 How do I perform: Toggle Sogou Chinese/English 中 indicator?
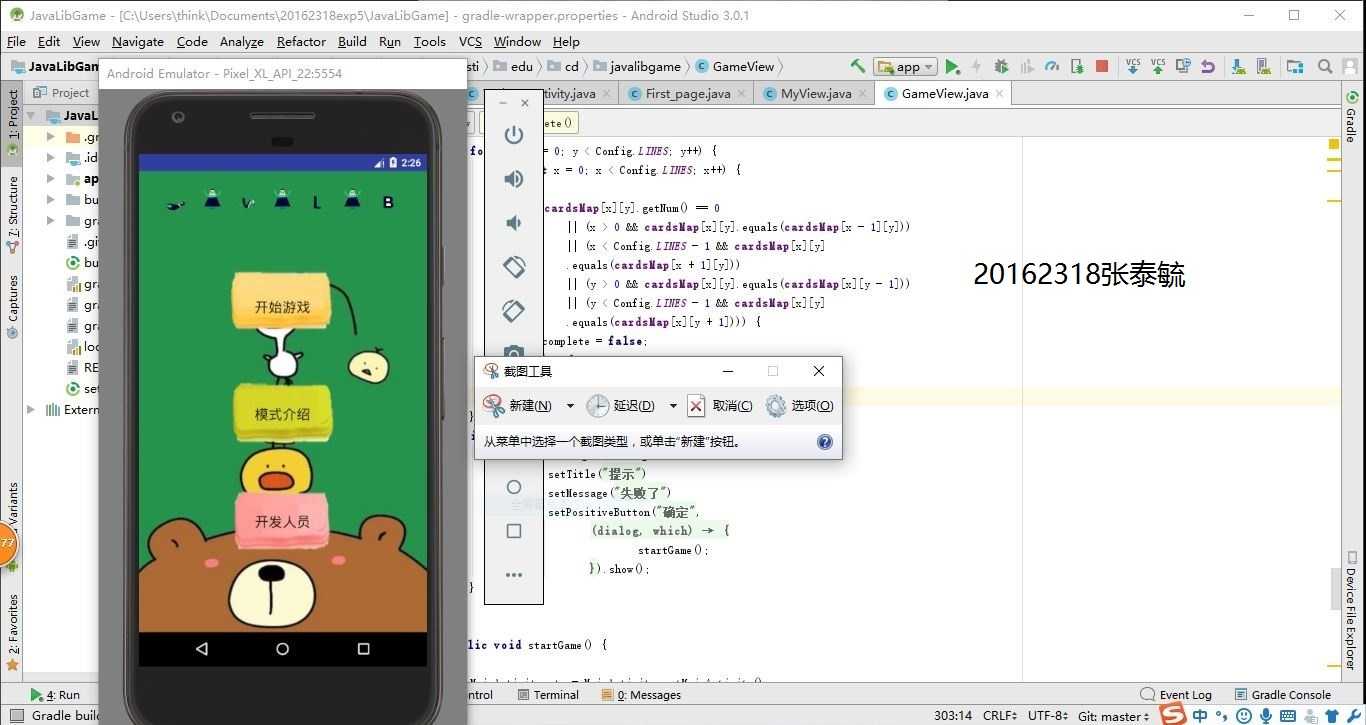1200,715
